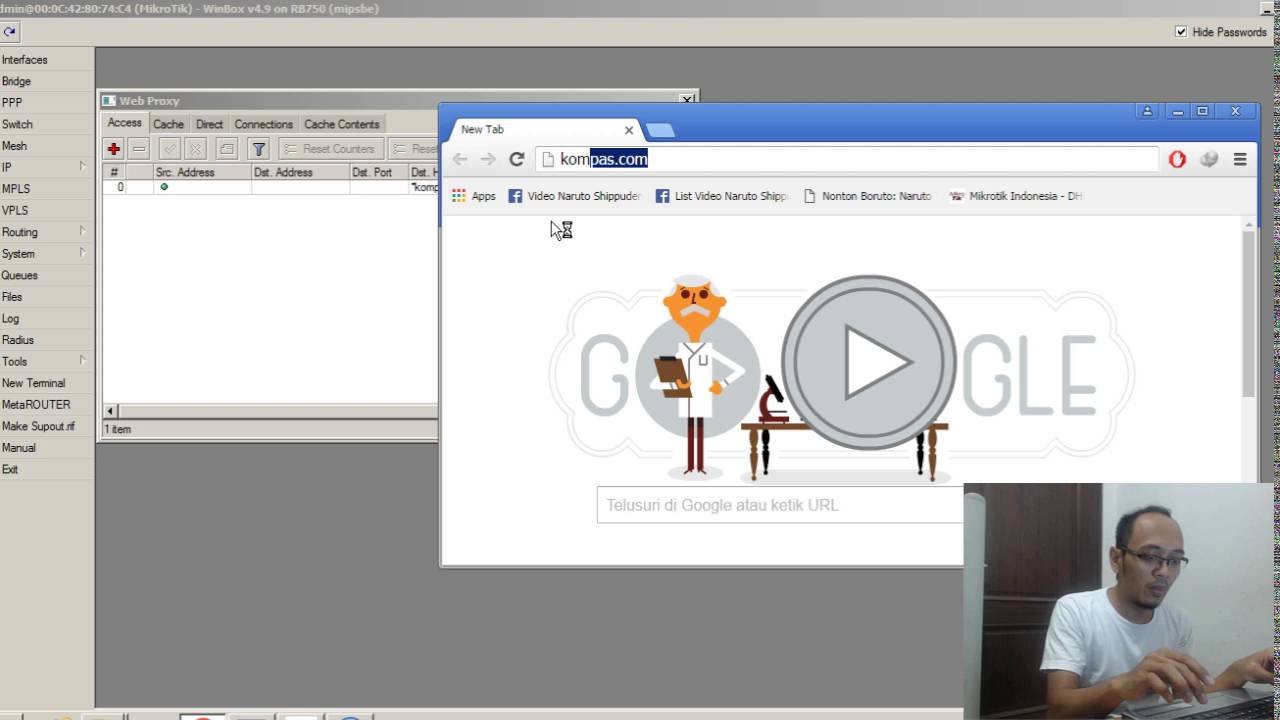This screenshot has width=1280, height=720.
Task: Click Web Proxy horizontal scrollbar left arrow
Action: [x=111, y=411]
